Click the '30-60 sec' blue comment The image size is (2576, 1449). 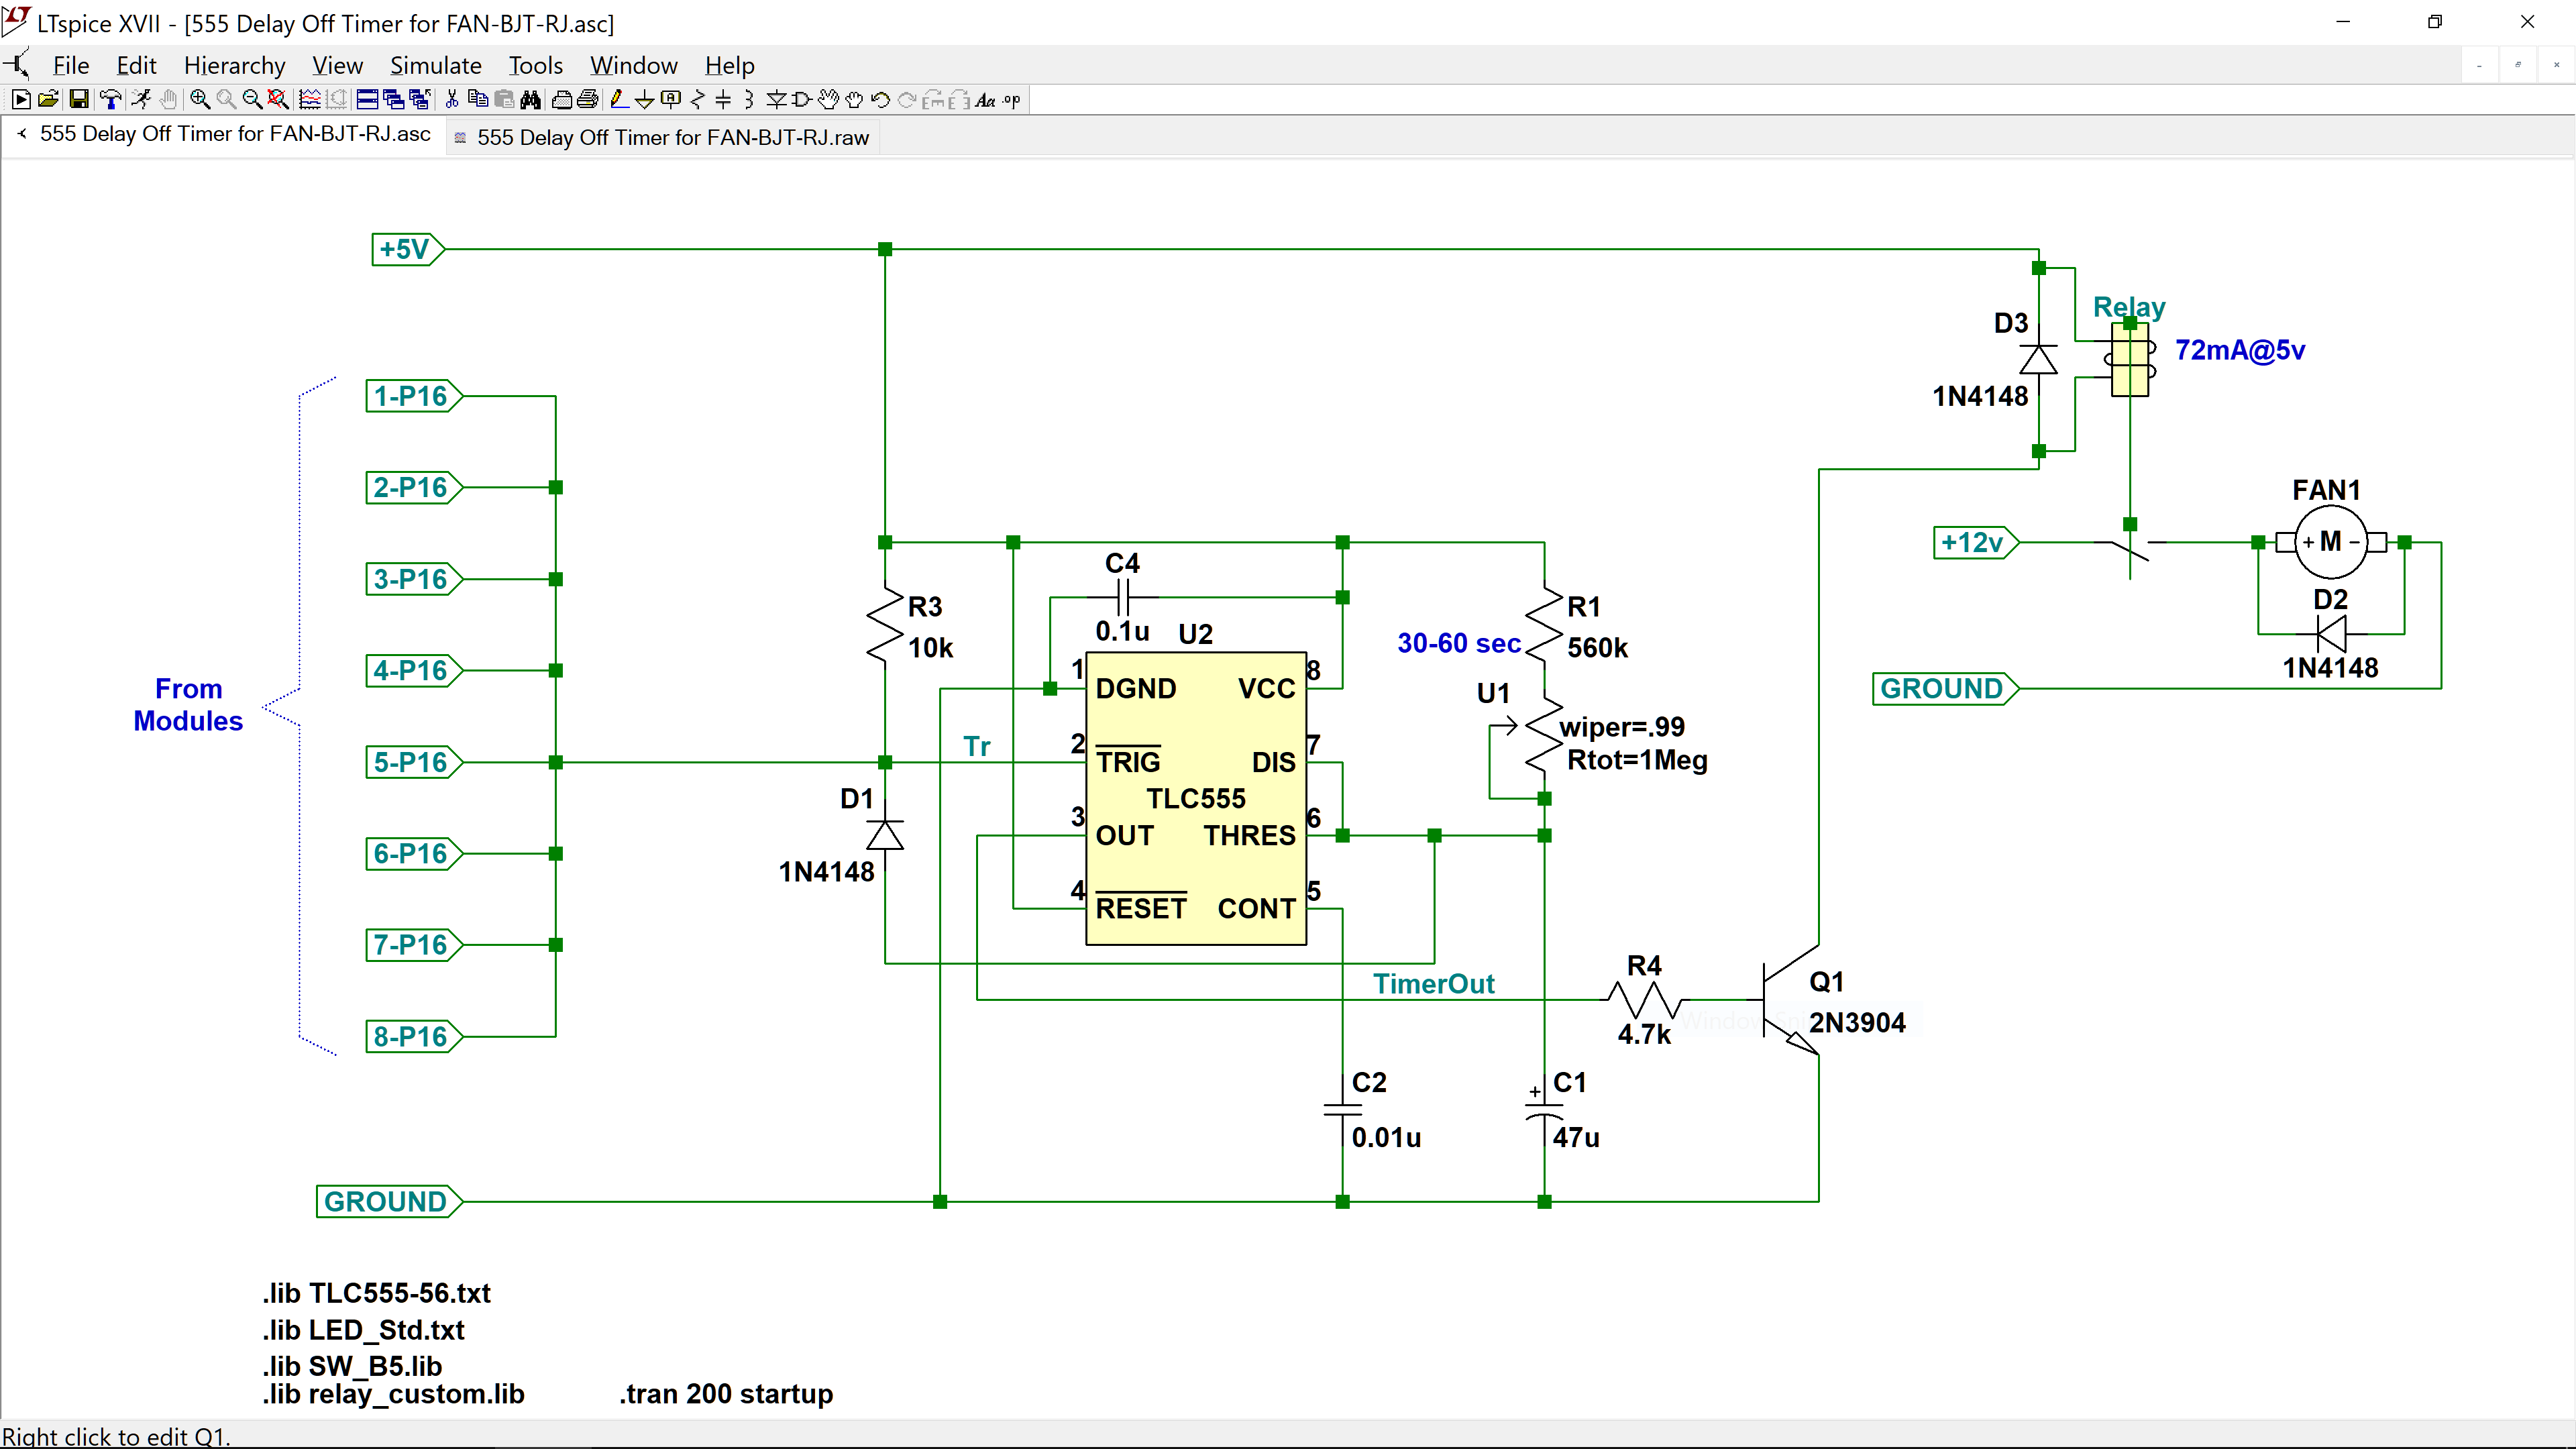pos(1459,643)
